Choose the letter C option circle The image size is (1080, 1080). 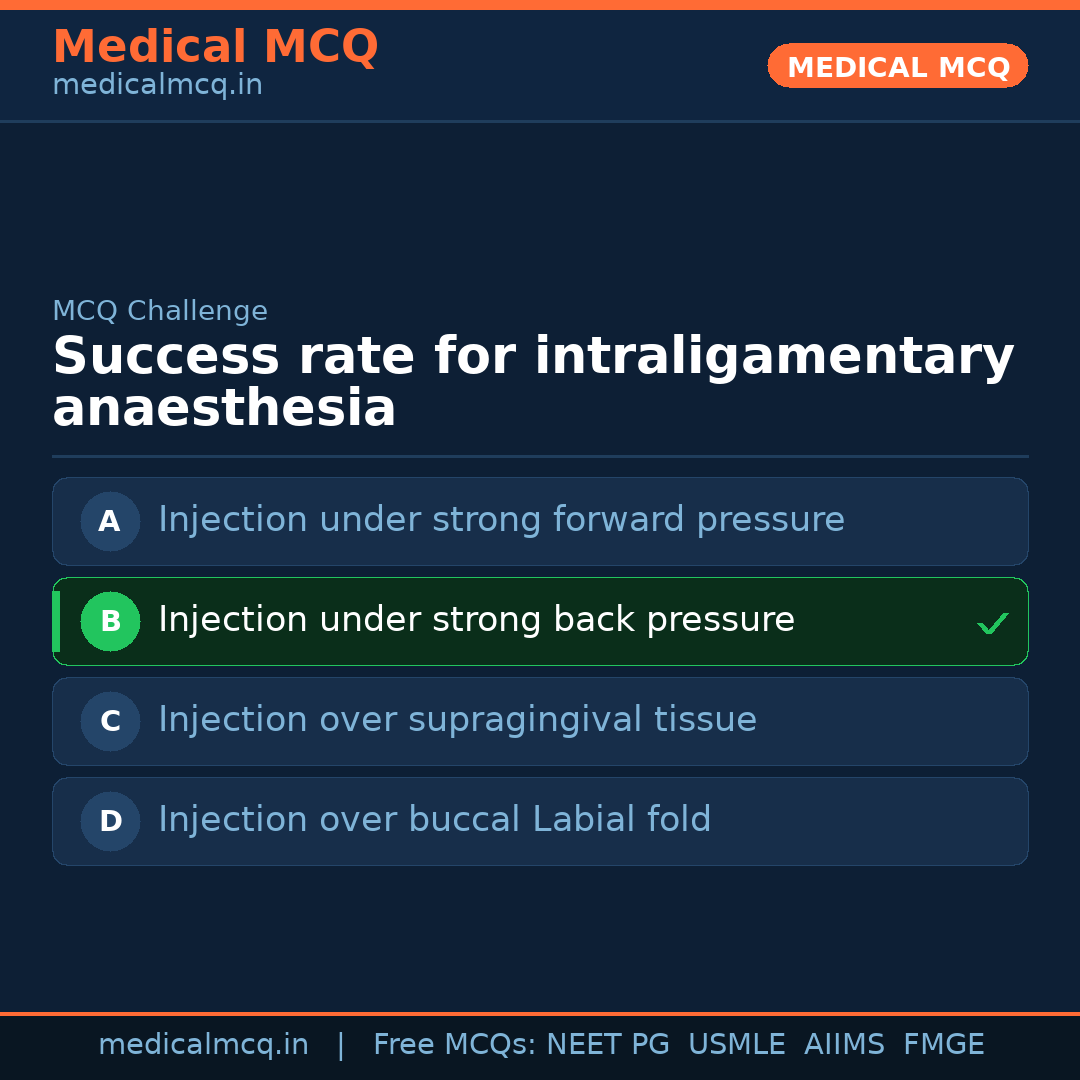pyautogui.click(x=110, y=721)
